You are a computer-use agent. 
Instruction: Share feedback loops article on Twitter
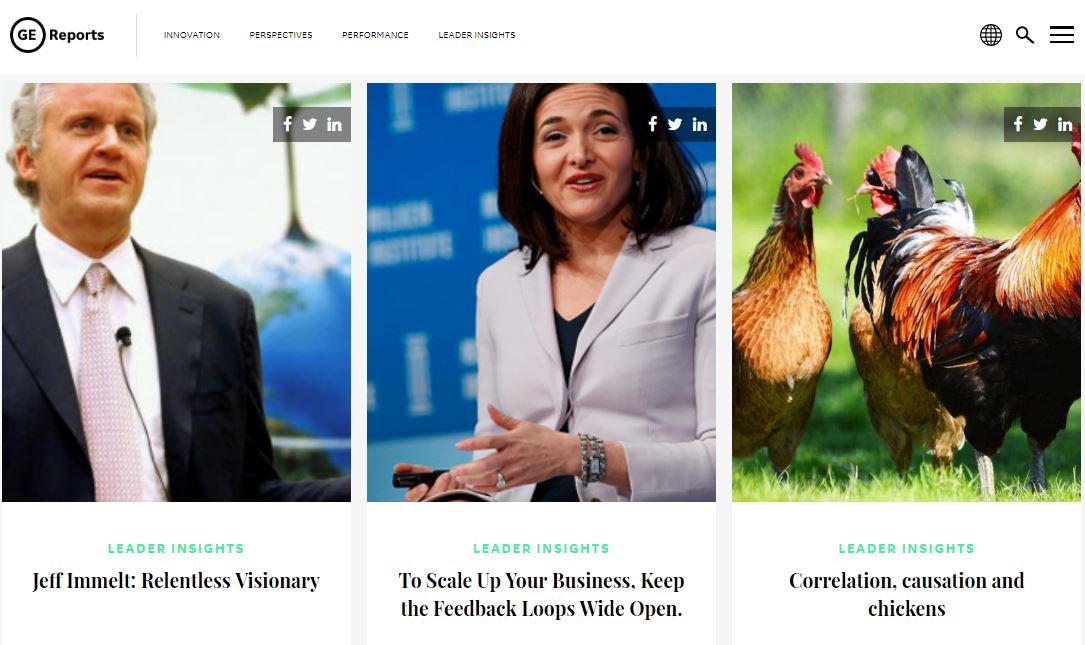(x=675, y=124)
